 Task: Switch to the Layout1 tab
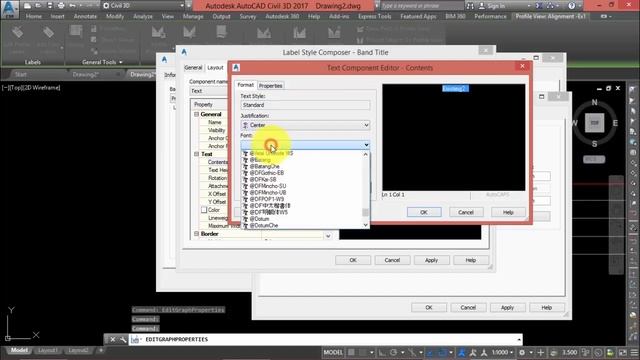pyautogui.click(x=47, y=350)
